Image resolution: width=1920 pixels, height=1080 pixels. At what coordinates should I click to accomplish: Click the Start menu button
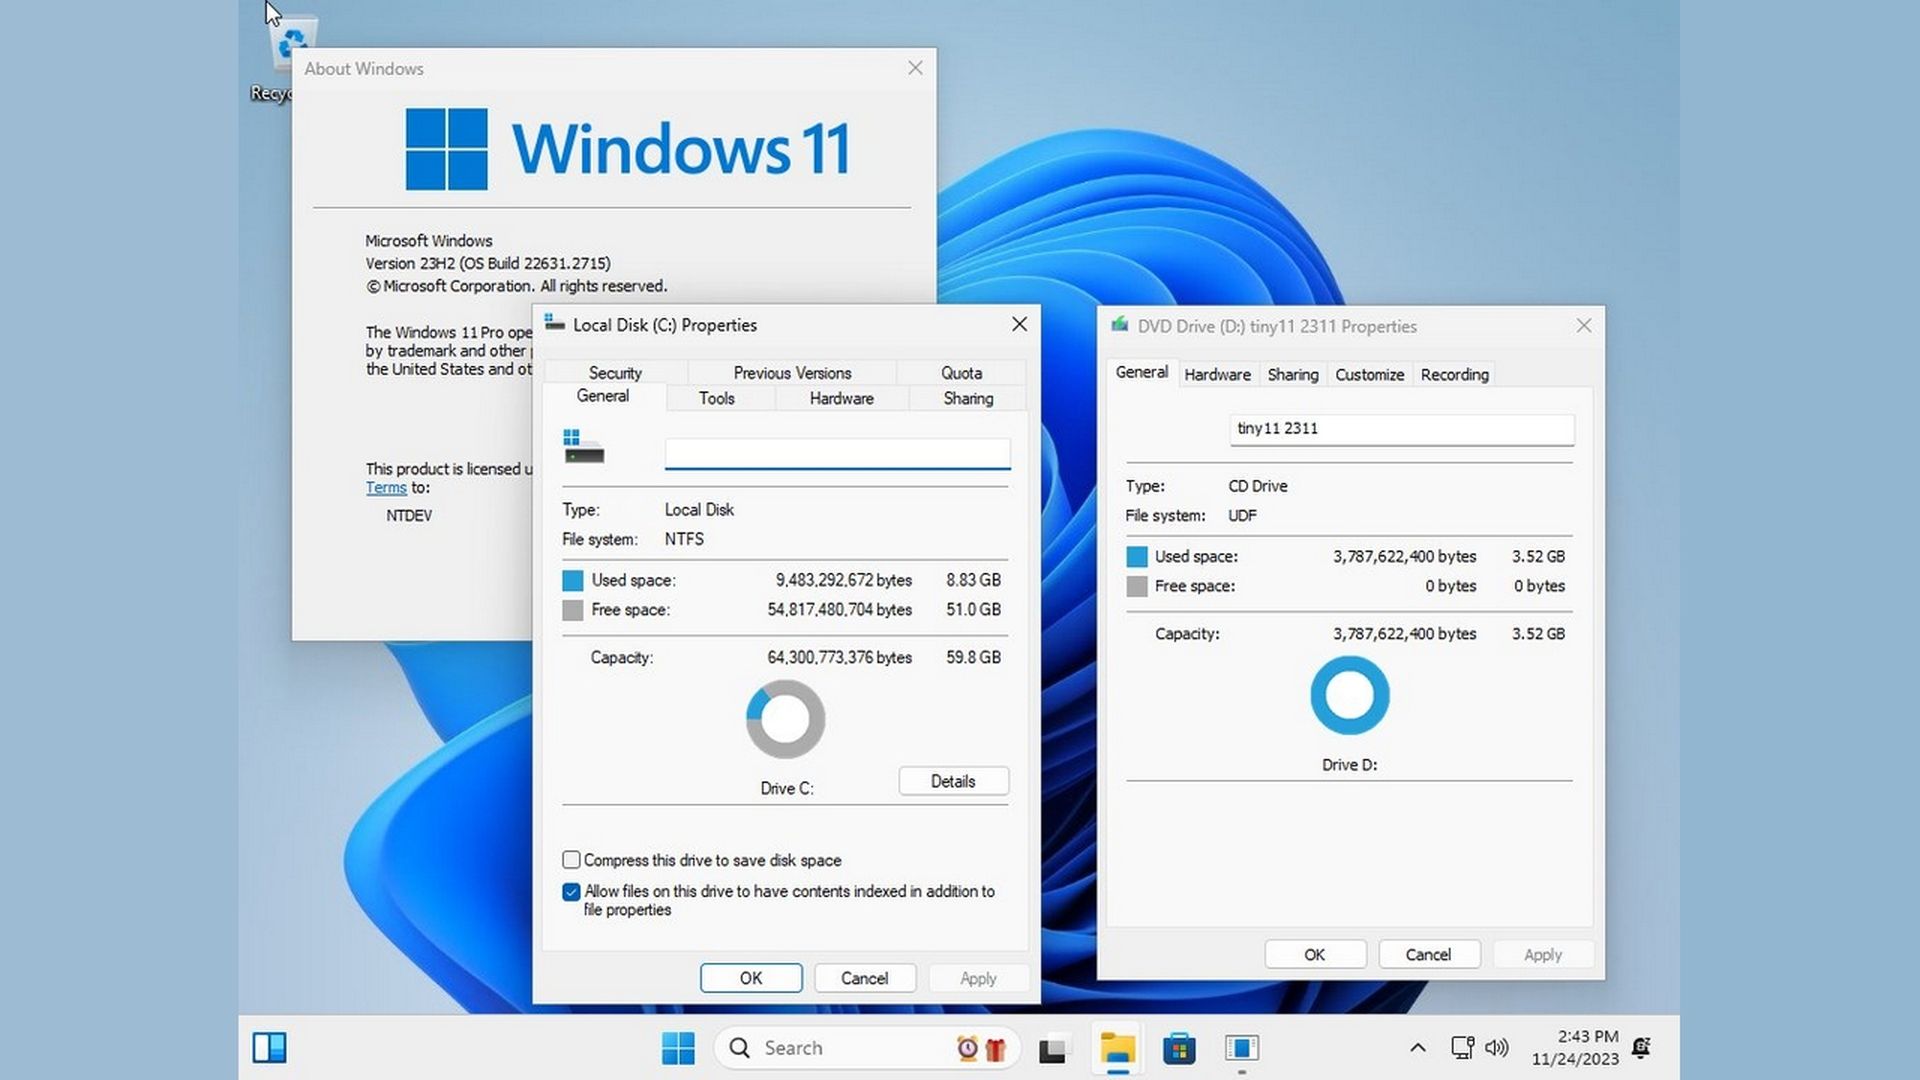(x=679, y=1047)
